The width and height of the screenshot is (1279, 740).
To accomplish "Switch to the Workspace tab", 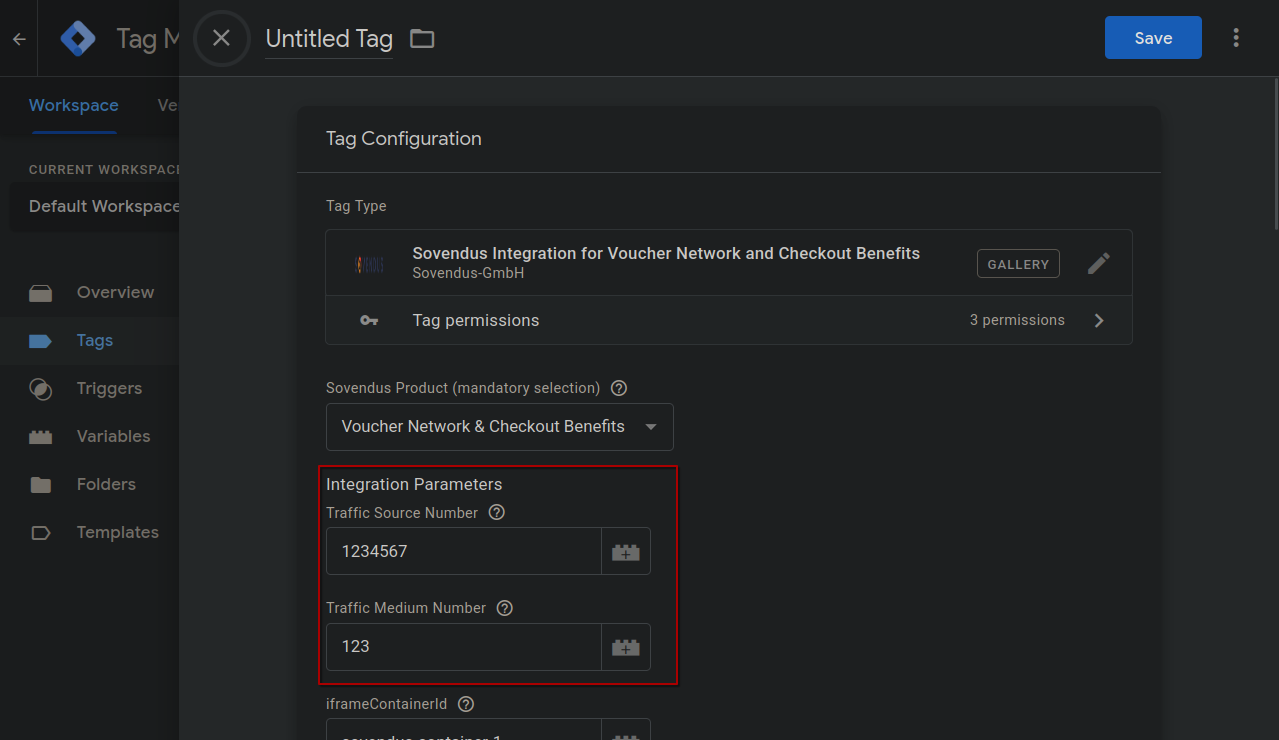I will pos(74,105).
